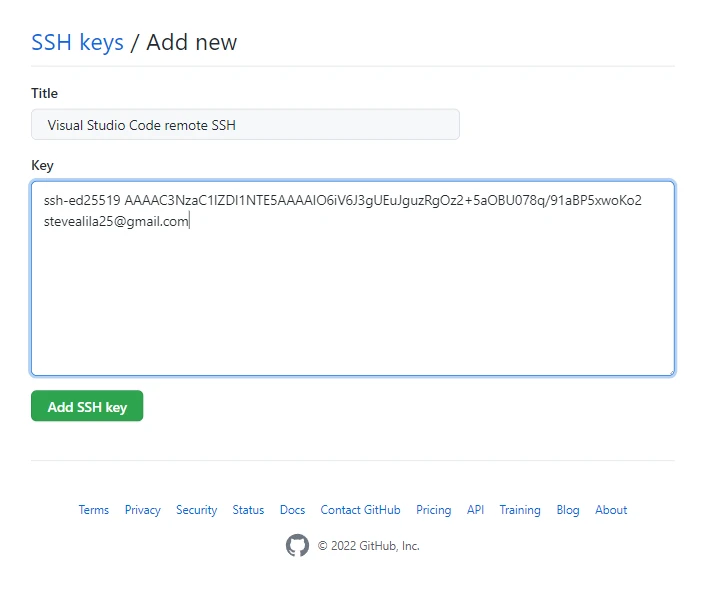Viewport: 707px width, 598px height.
Task: Click the Key field label
Action: point(42,165)
